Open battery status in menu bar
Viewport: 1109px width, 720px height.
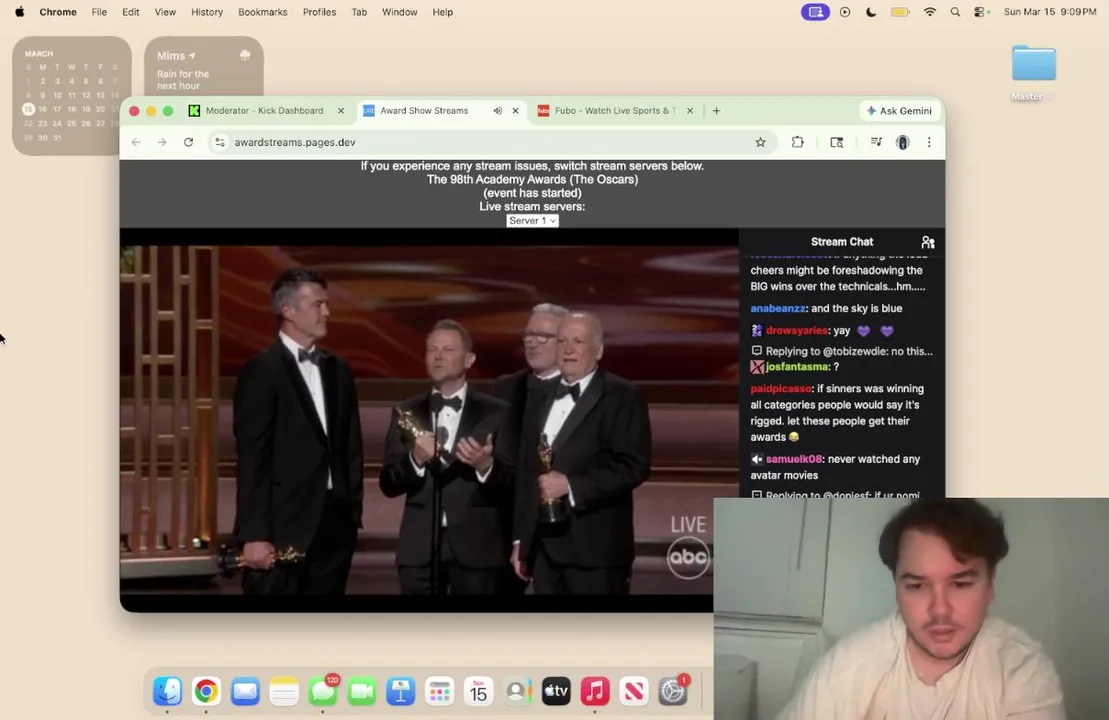900,12
